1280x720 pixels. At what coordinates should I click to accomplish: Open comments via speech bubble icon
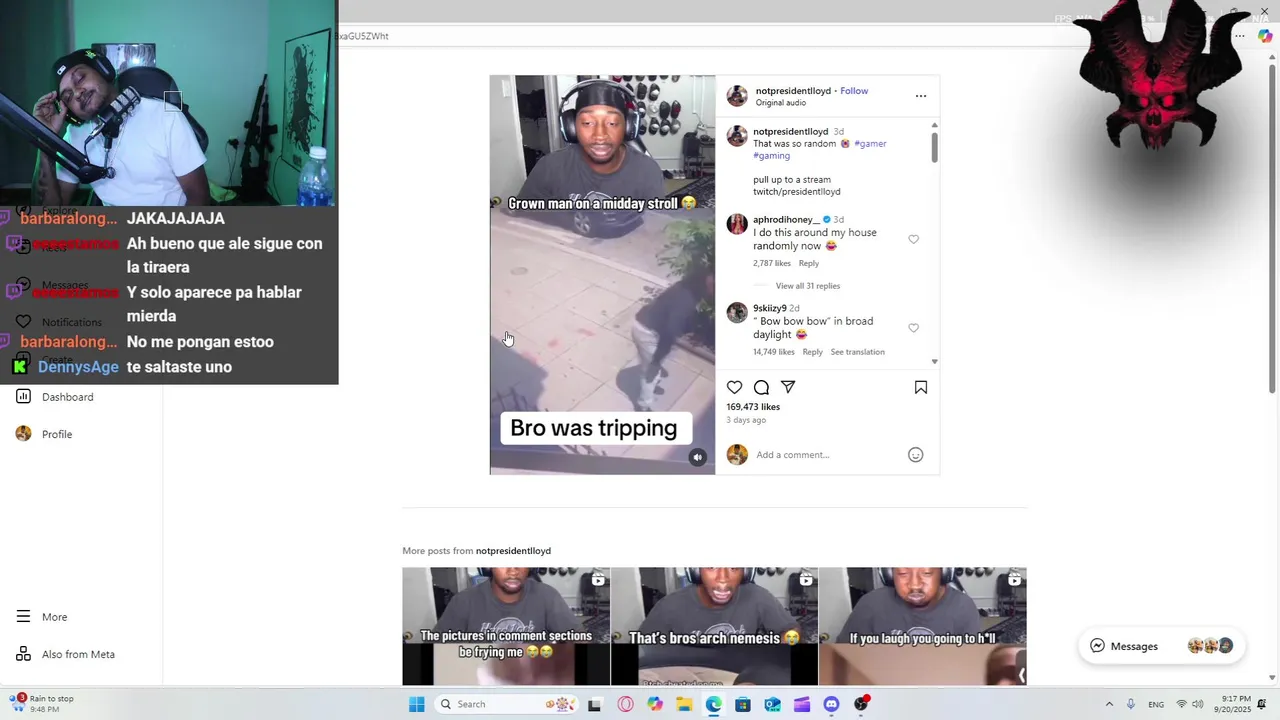click(761, 388)
